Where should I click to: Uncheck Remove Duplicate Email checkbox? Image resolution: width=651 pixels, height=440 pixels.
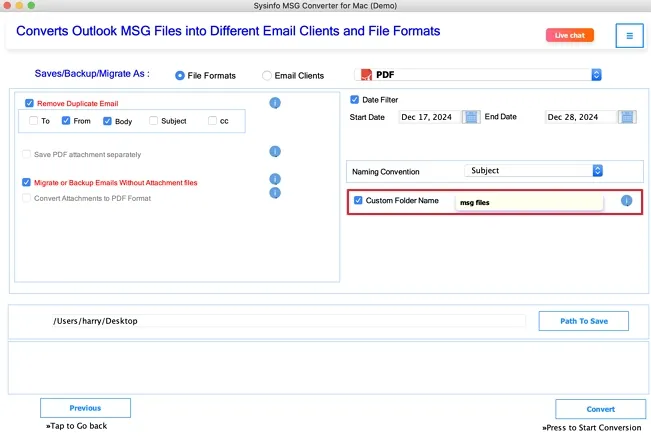(x=29, y=103)
